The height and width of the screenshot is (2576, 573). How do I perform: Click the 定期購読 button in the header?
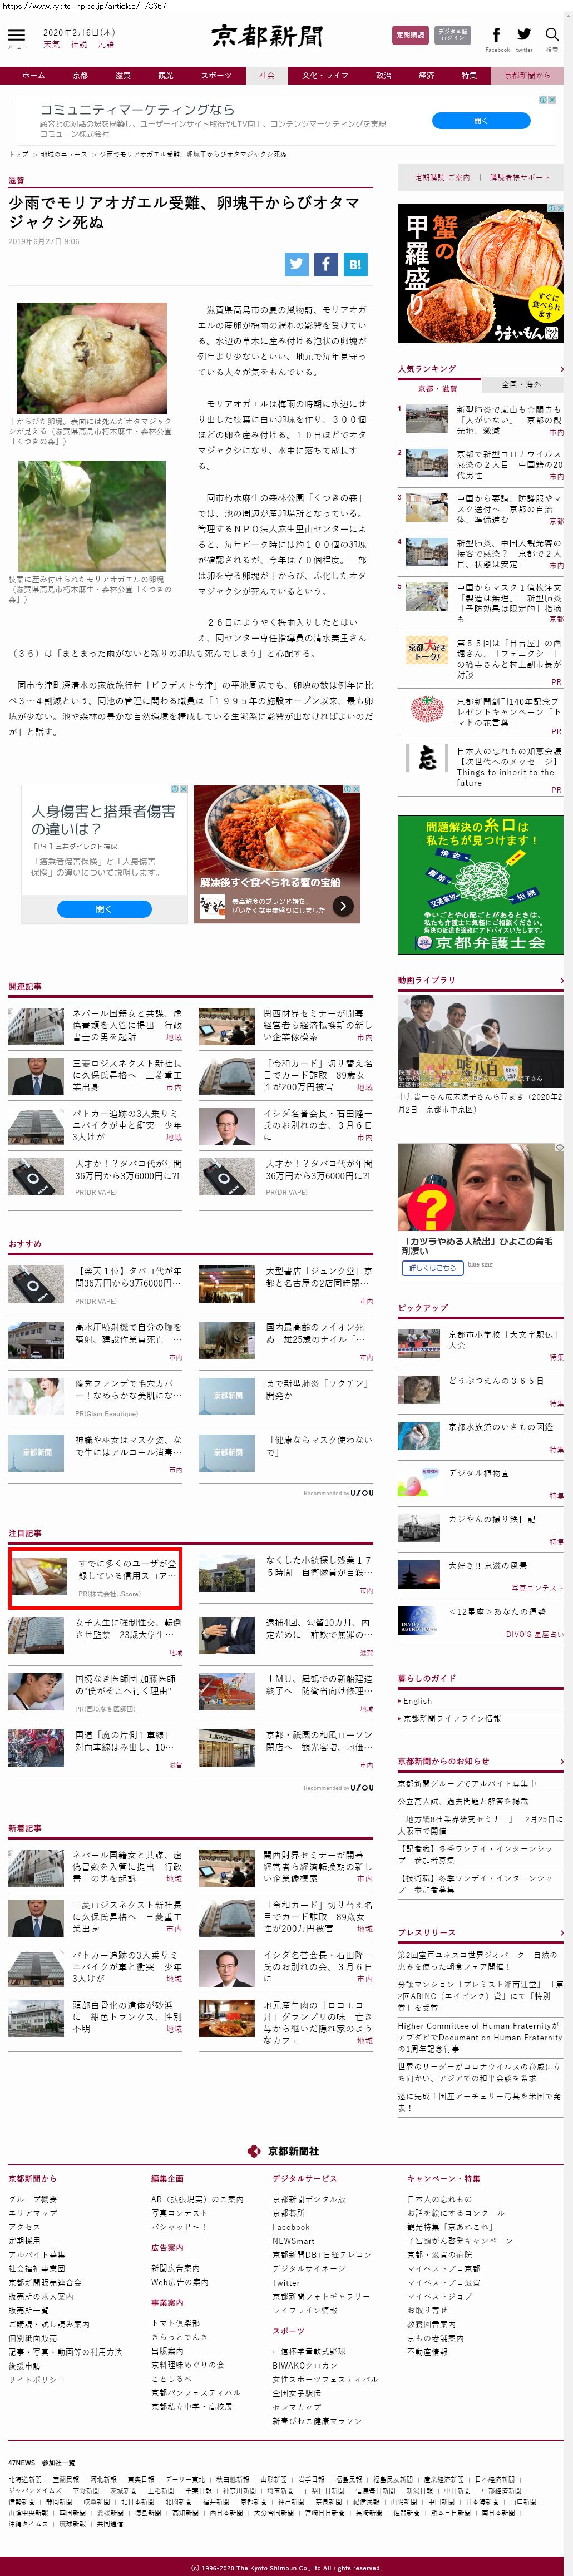pyautogui.click(x=410, y=35)
